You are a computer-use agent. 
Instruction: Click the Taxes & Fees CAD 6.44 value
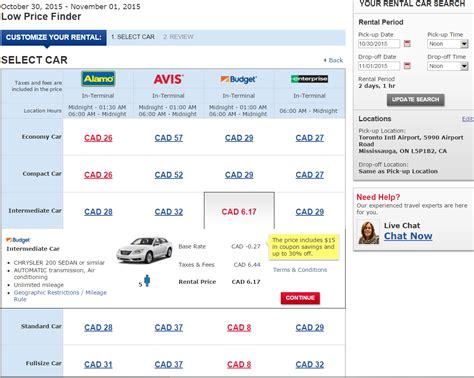click(x=247, y=265)
